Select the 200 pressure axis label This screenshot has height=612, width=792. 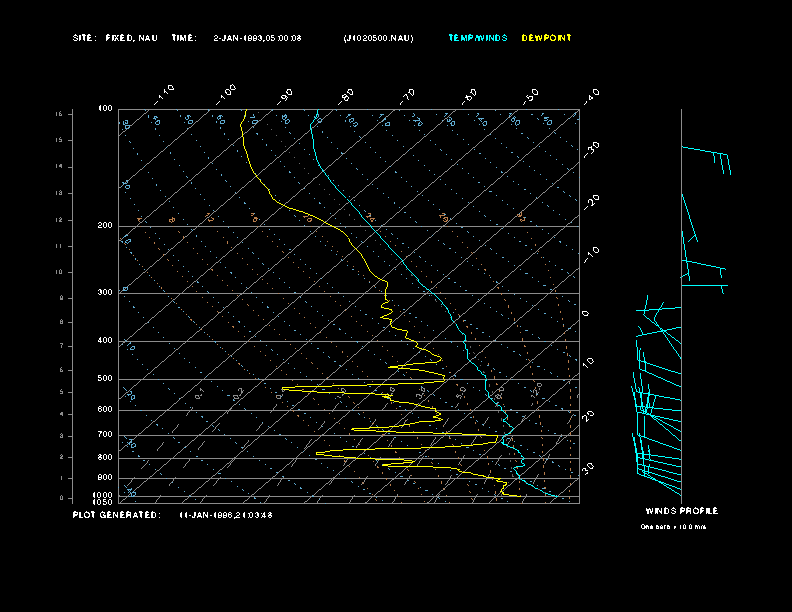pos(105,226)
